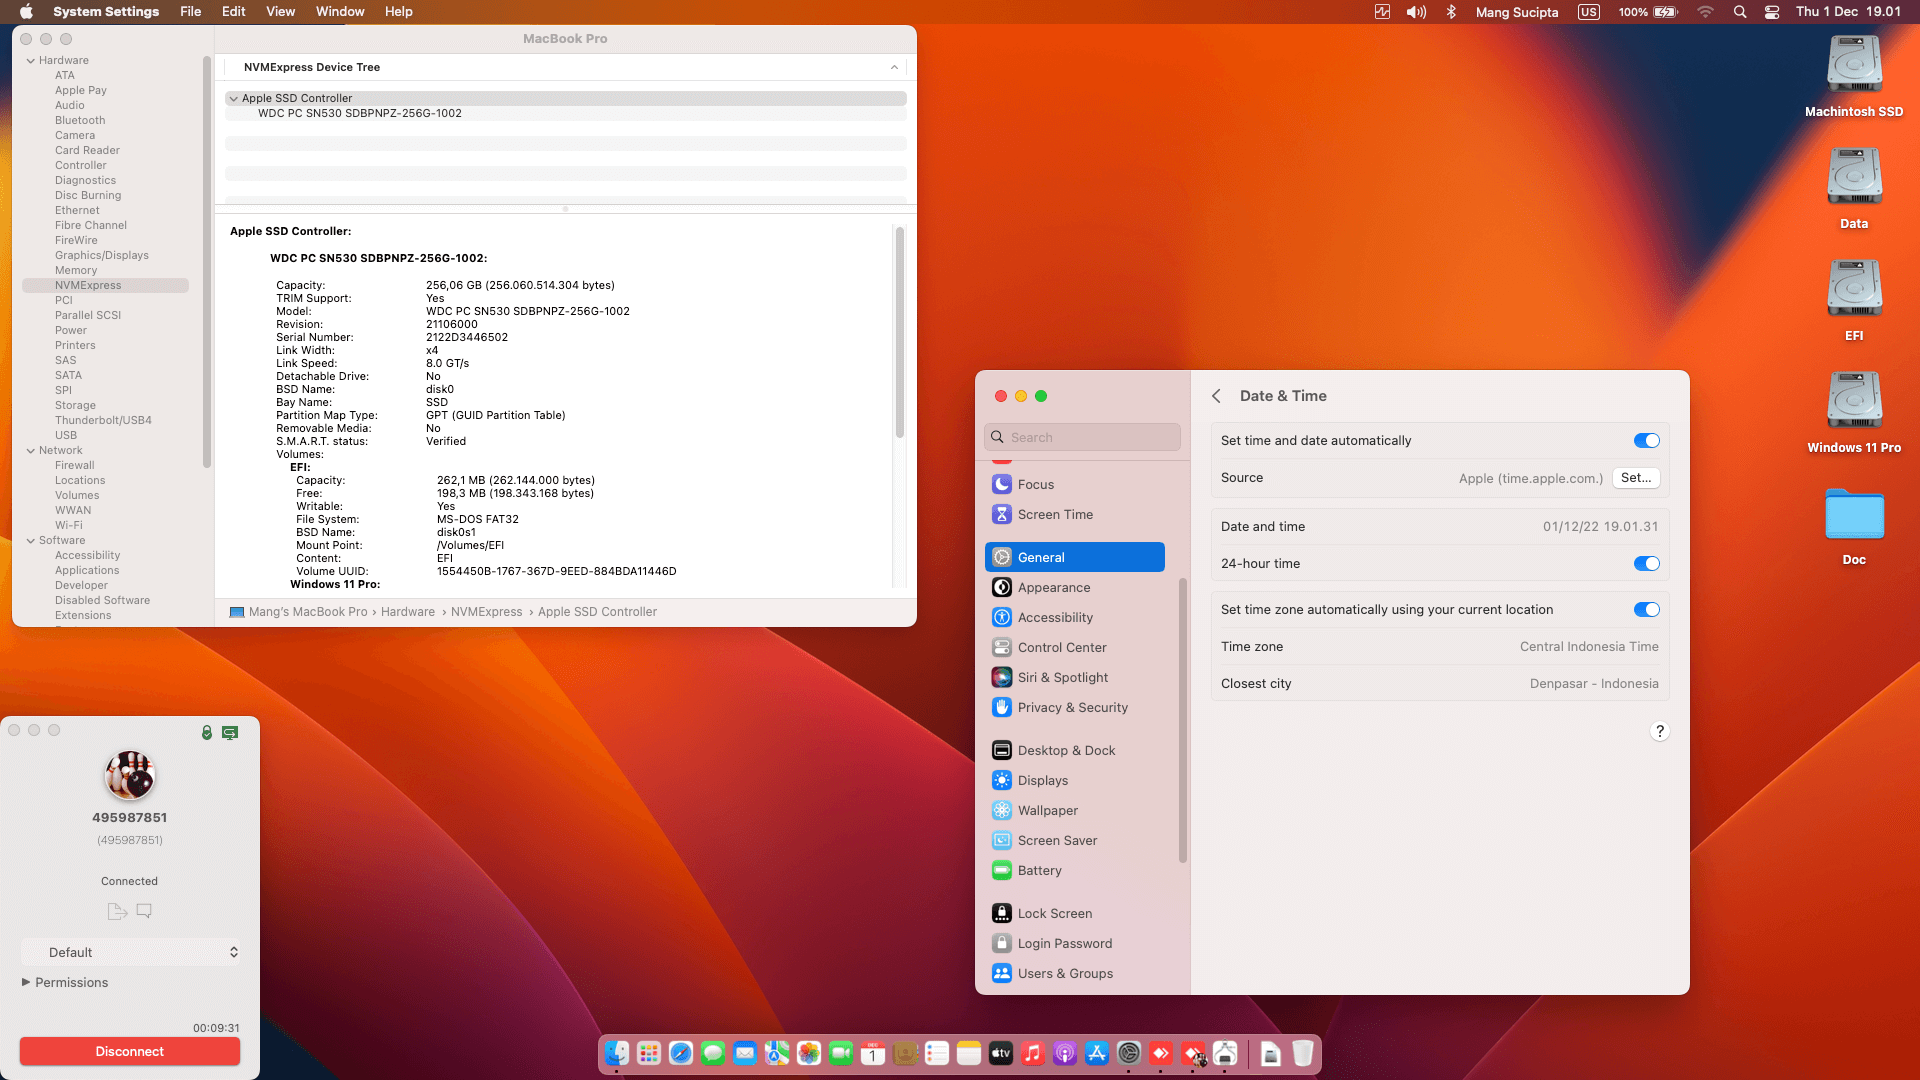
Task: Open the View menu
Action: tap(281, 12)
